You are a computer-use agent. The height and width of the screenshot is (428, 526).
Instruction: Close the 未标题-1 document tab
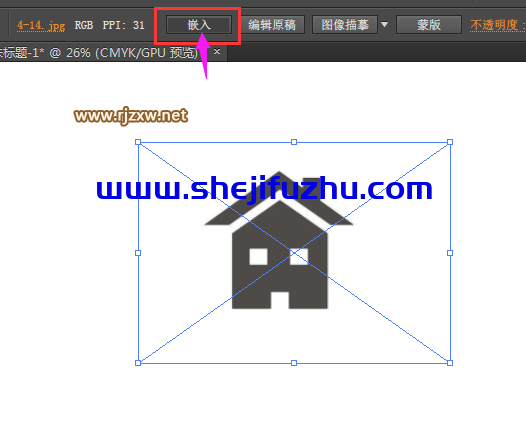[217, 52]
